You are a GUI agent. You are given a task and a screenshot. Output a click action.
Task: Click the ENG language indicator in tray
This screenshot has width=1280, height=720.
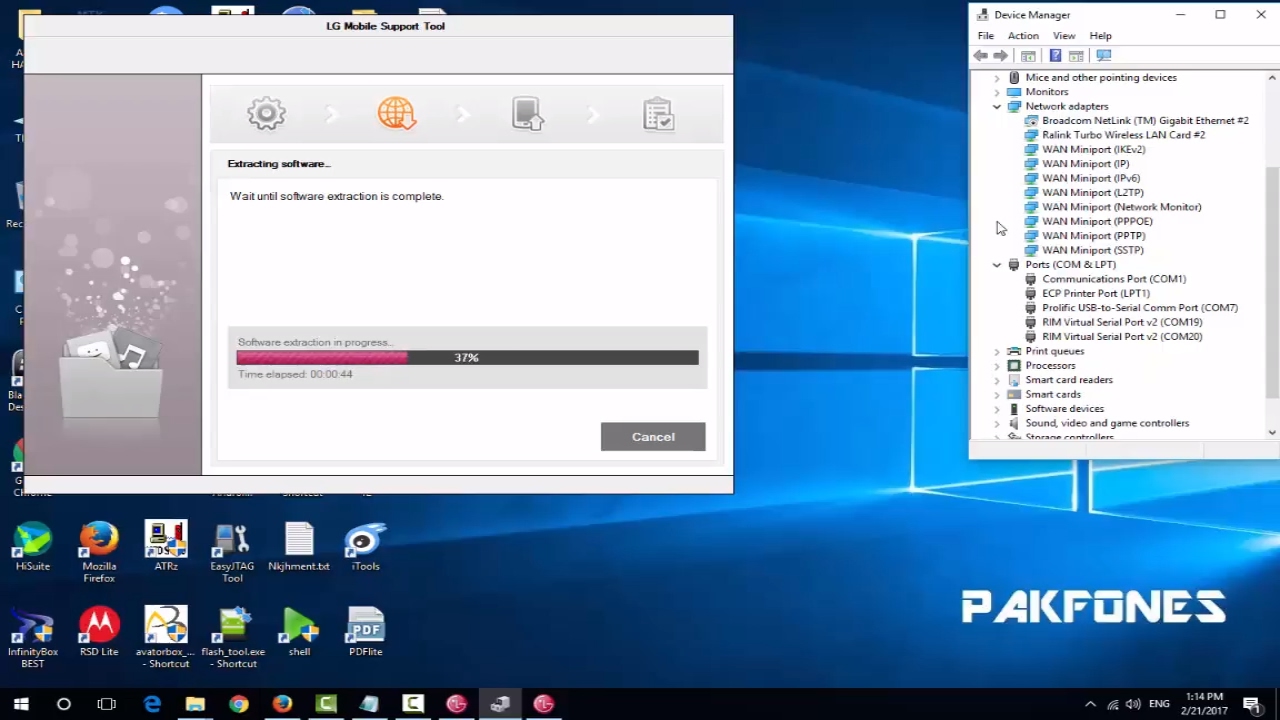tap(1159, 704)
